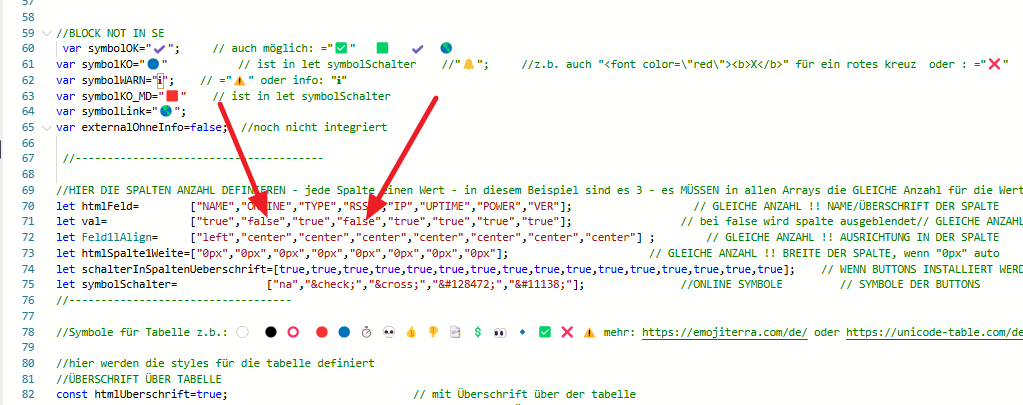Click the small blue diamond on line 78
This screenshot has width=1023, height=405.
pos(522,332)
